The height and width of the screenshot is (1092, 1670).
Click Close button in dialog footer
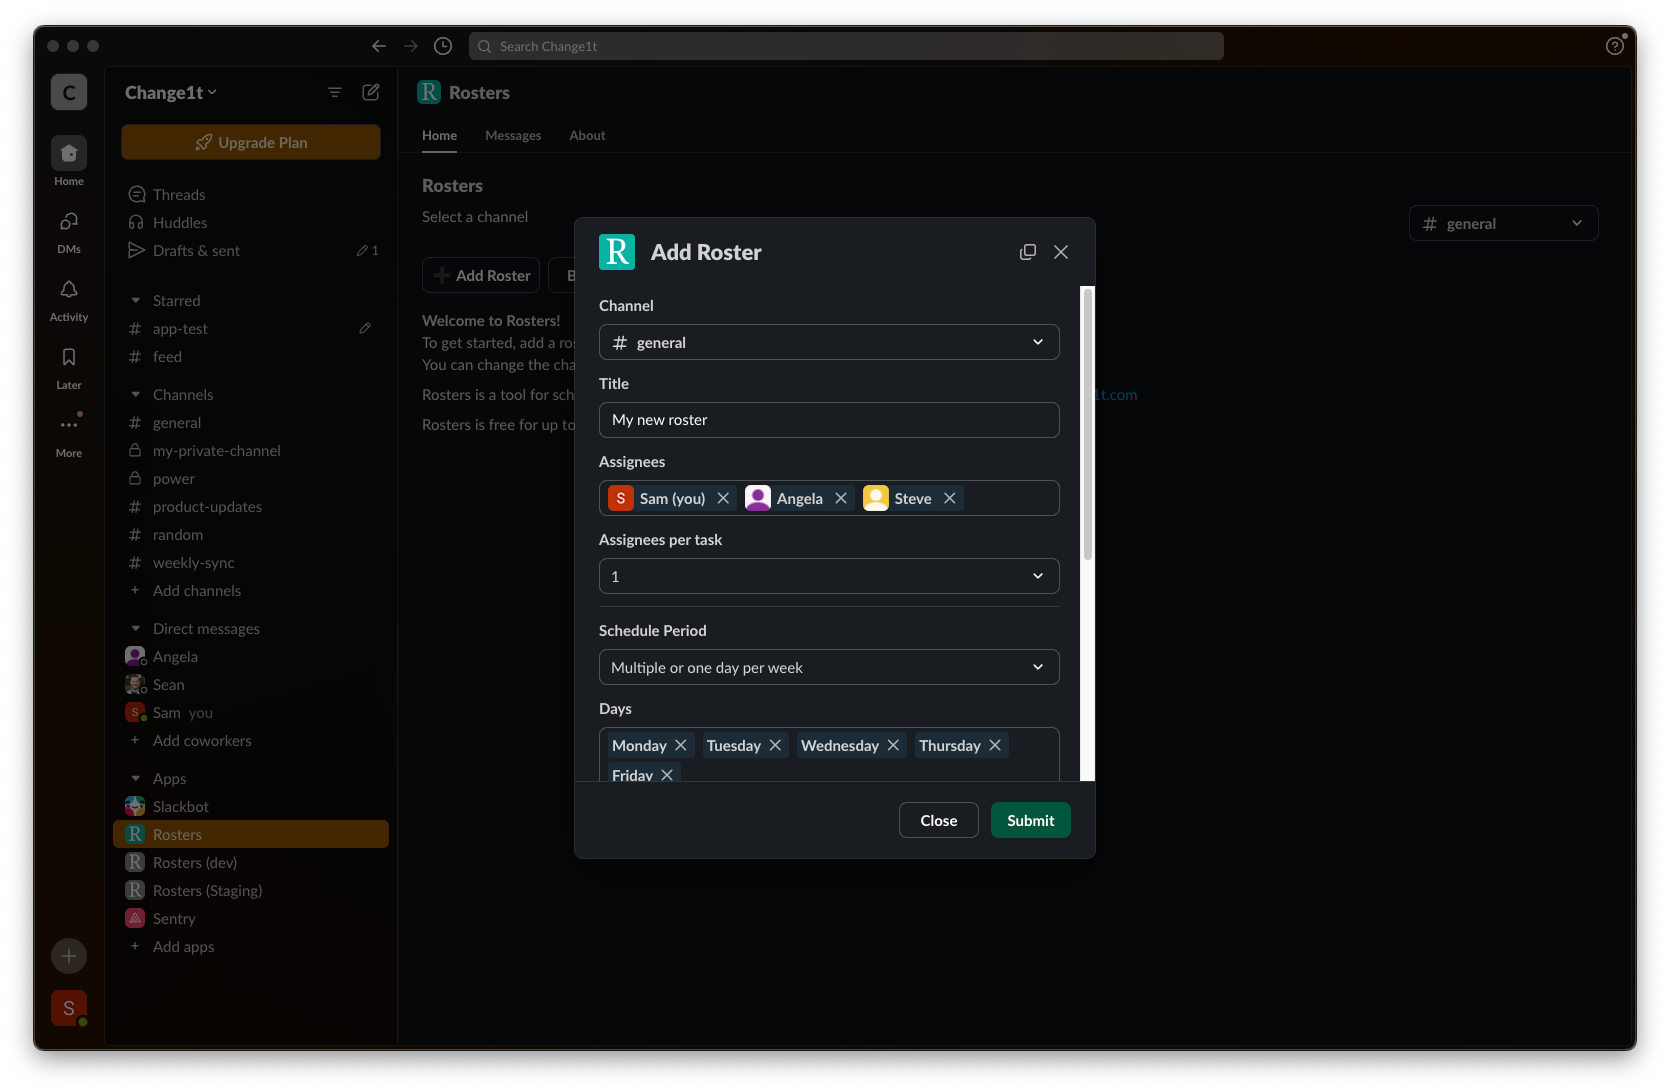938,820
